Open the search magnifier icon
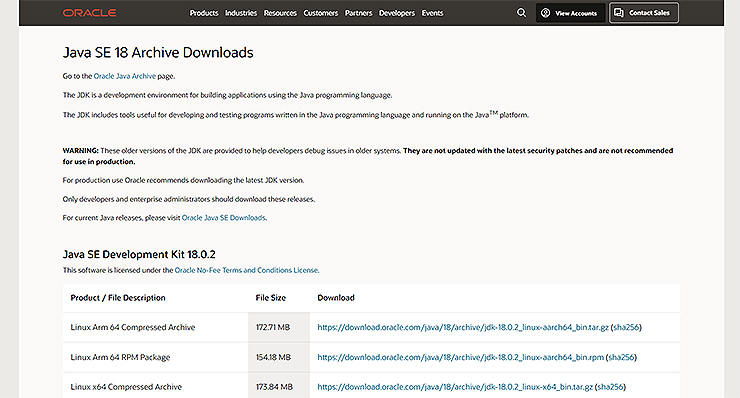The width and height of the screenshot is (740, 398). (x=521, y=13)
